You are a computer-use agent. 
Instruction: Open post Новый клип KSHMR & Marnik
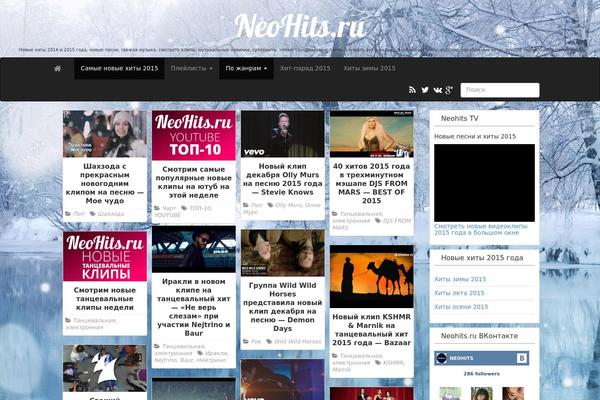pyautogui.click(x=372, y=330)
